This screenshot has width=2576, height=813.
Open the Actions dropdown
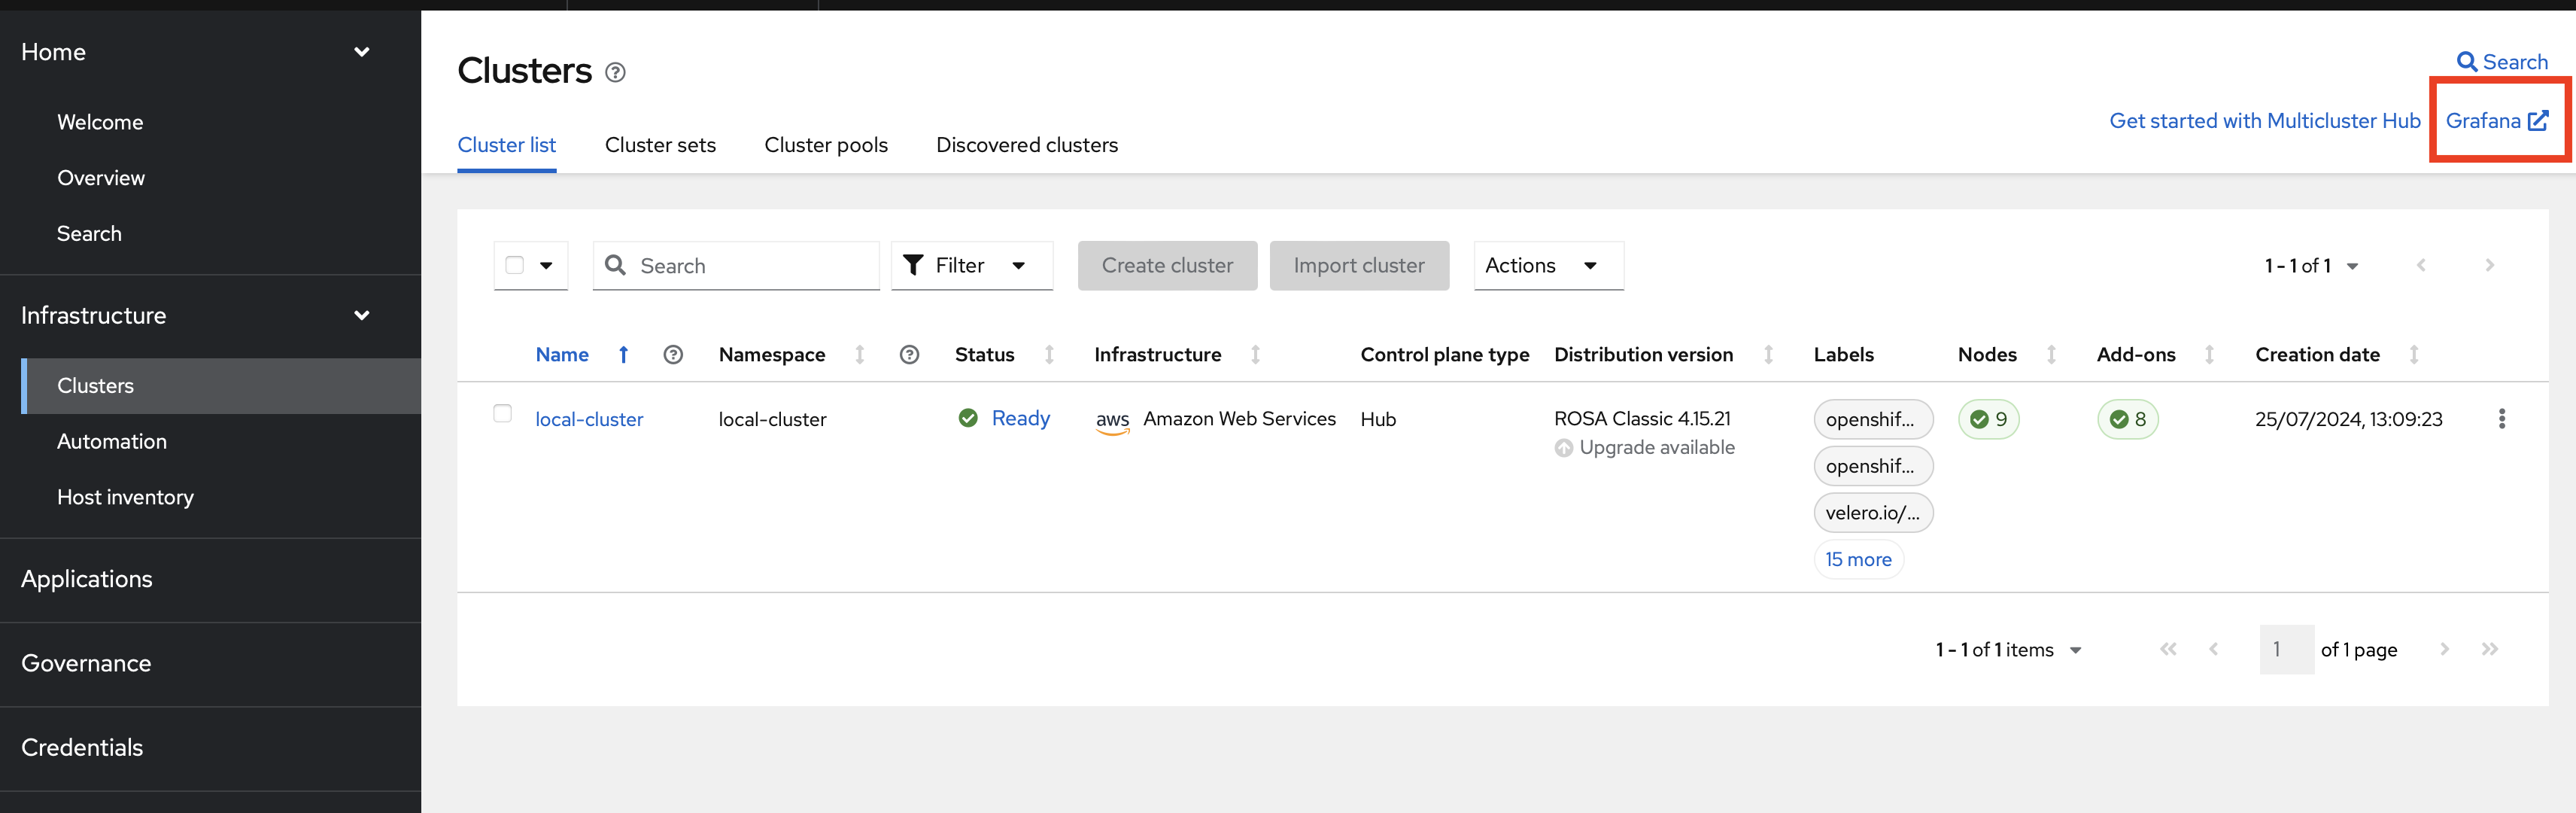coord(1548,266)
